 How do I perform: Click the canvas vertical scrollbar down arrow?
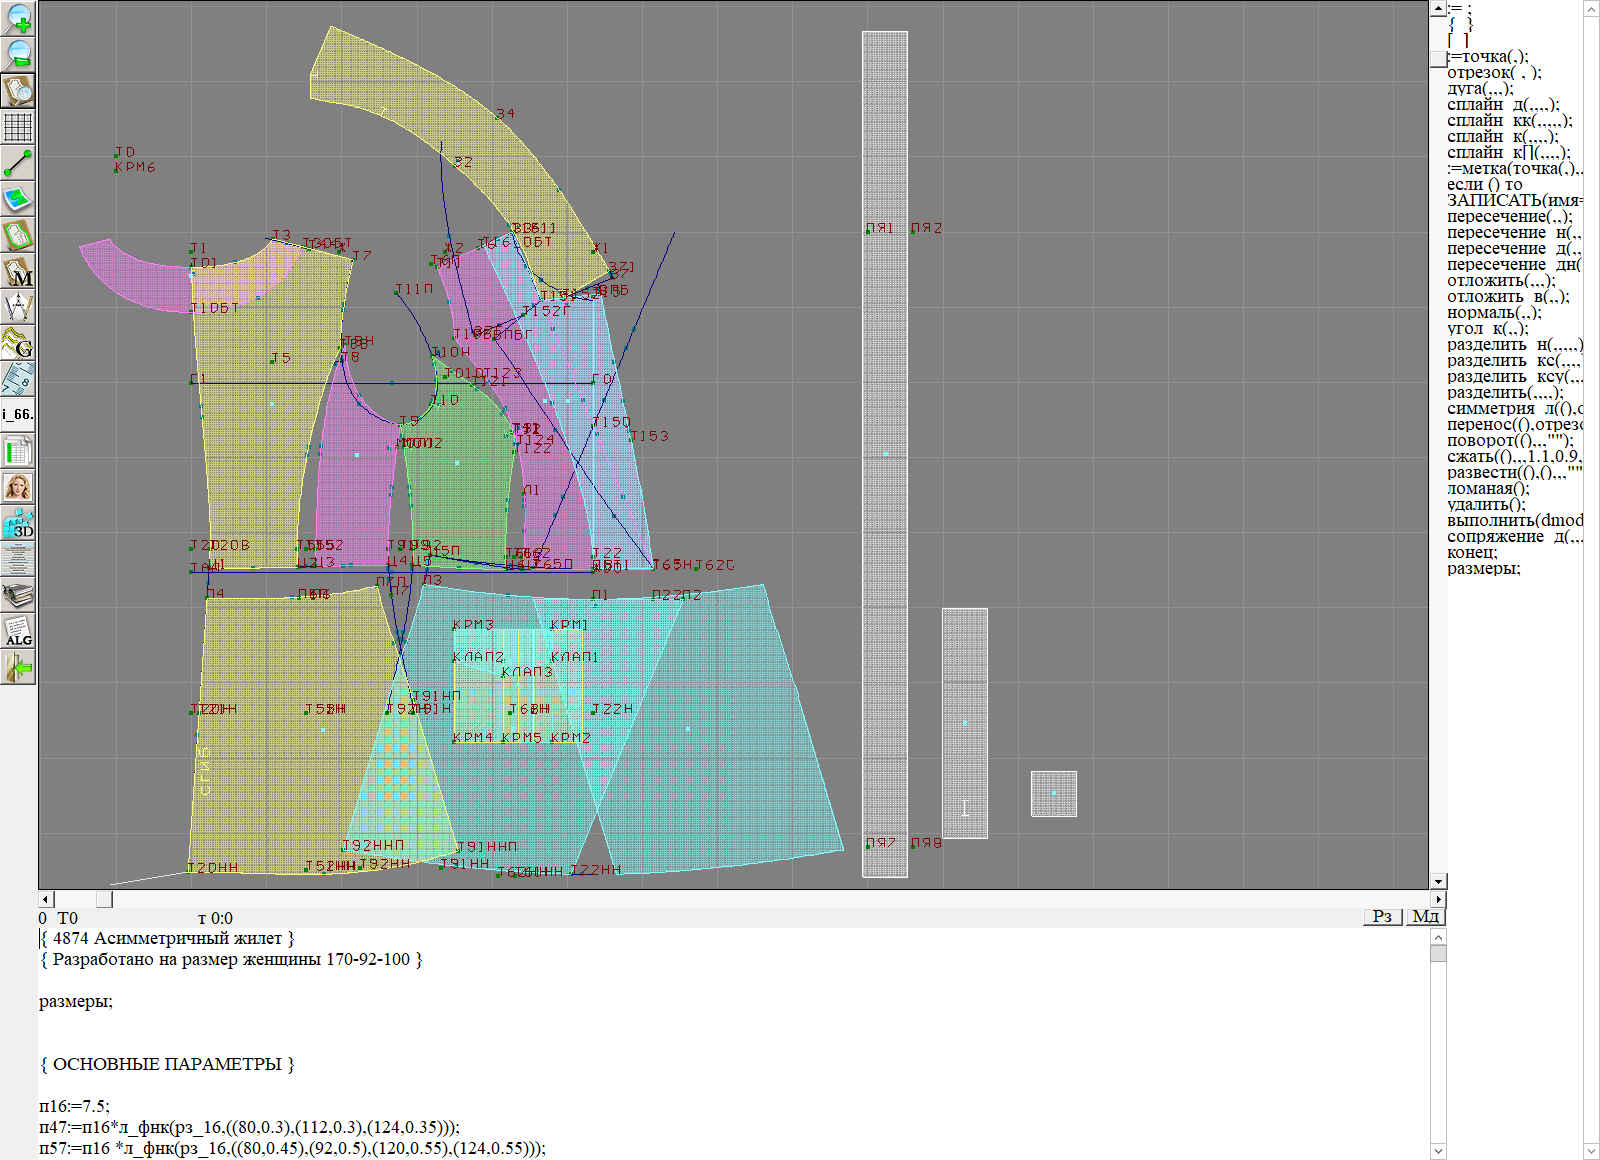click(1438, 881)
